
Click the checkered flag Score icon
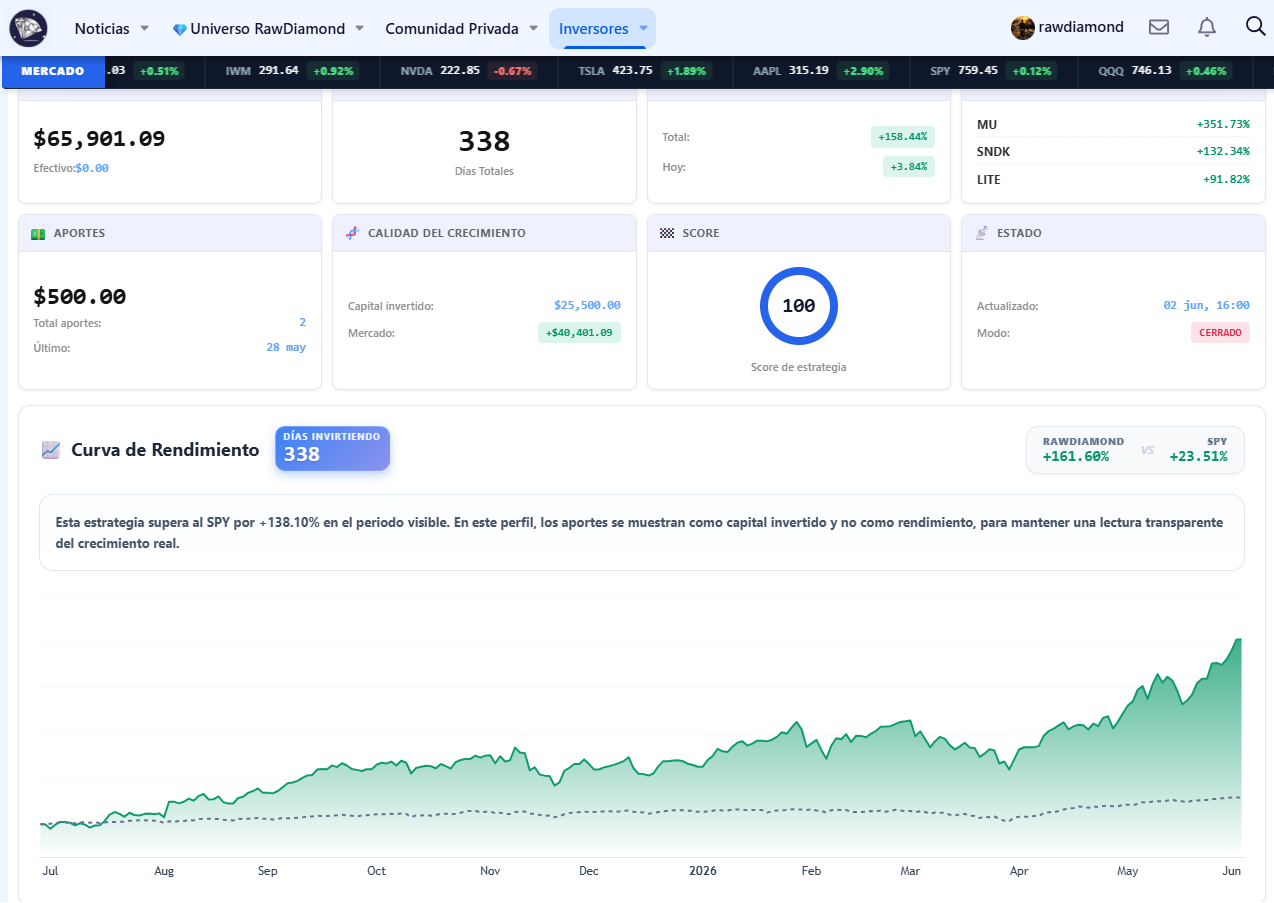(x=667, y=233)
